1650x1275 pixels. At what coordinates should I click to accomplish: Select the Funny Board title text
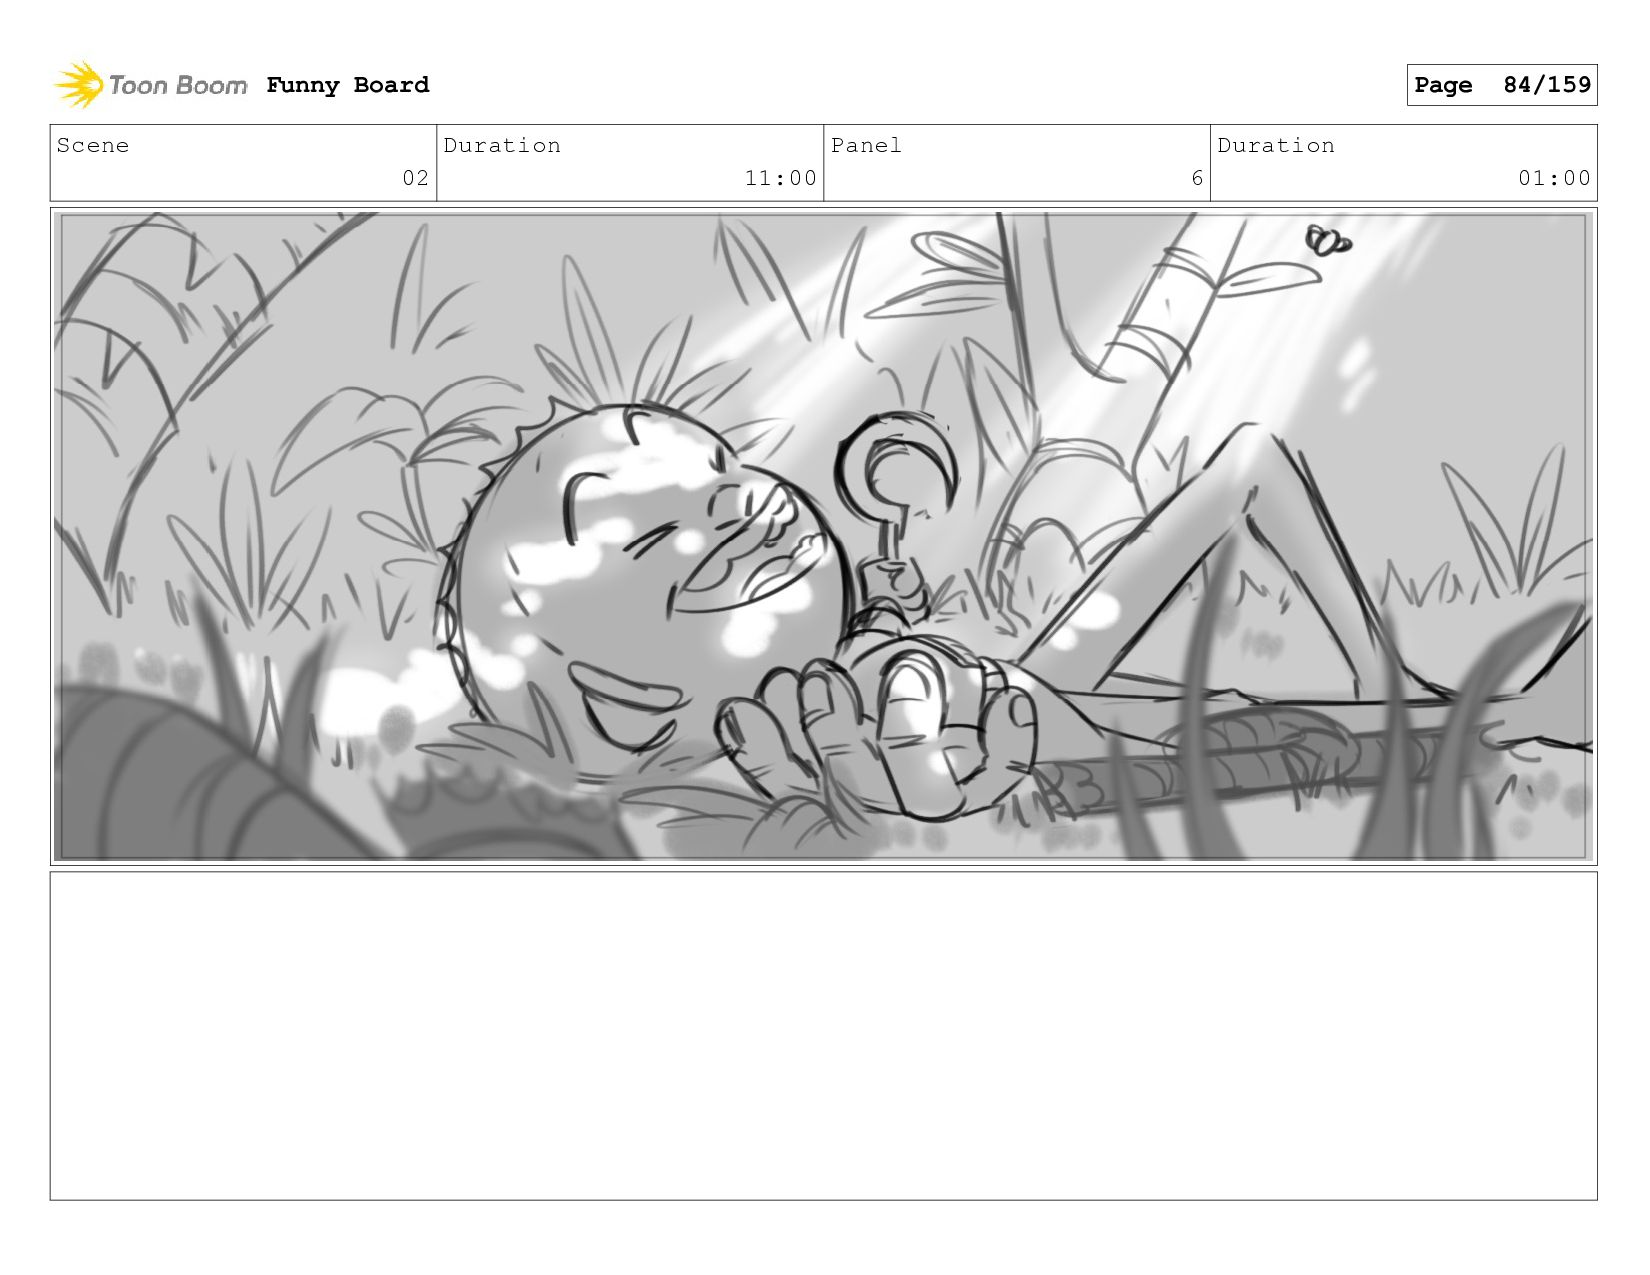click(x=348, y=85)
